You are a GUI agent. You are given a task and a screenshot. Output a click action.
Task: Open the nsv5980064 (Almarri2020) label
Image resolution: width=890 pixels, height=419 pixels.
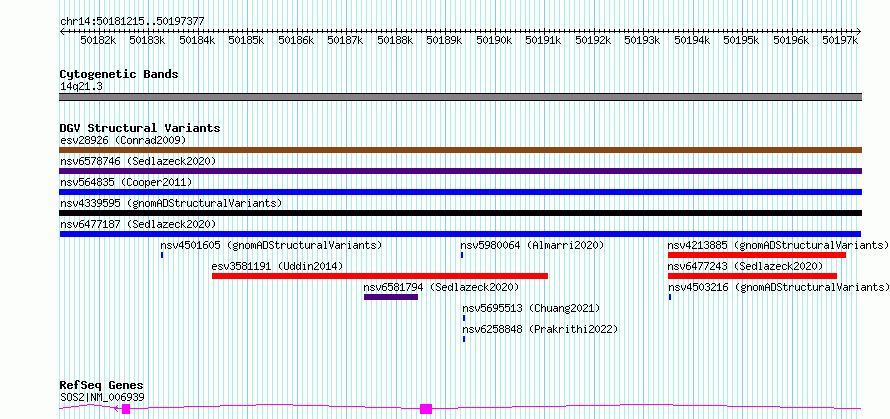532,245
